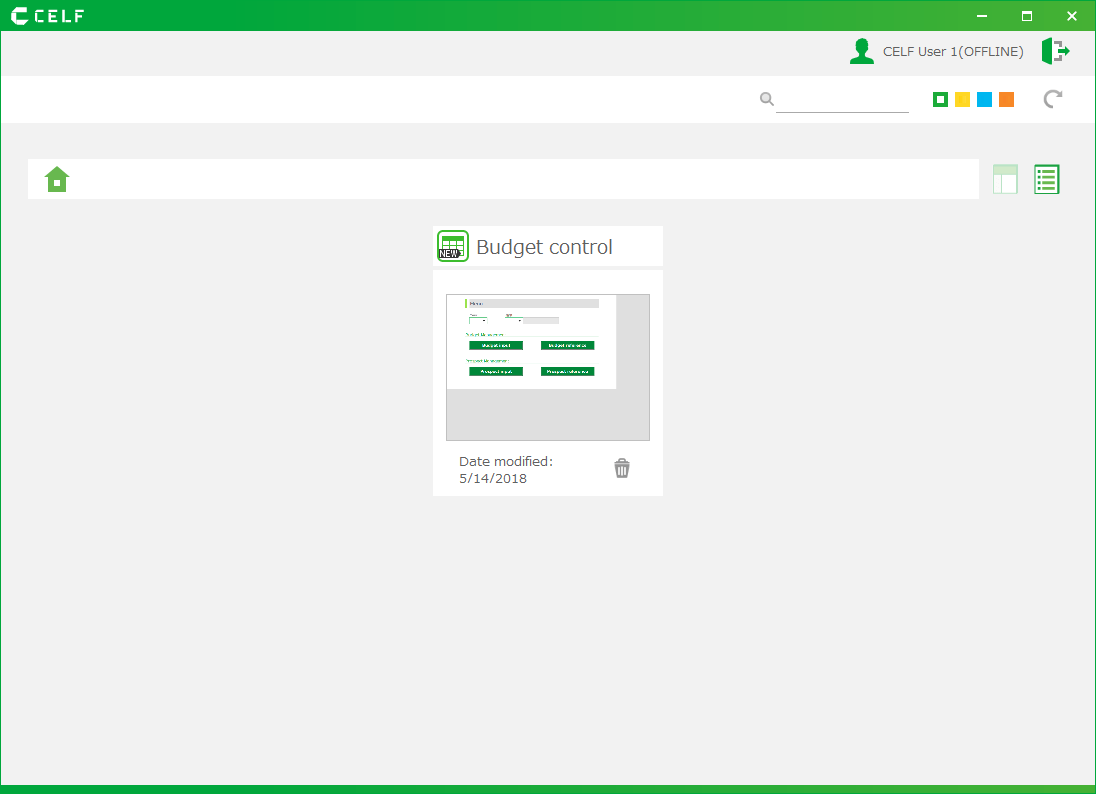
Task: Click the green user profile icon
Action: 861,51
